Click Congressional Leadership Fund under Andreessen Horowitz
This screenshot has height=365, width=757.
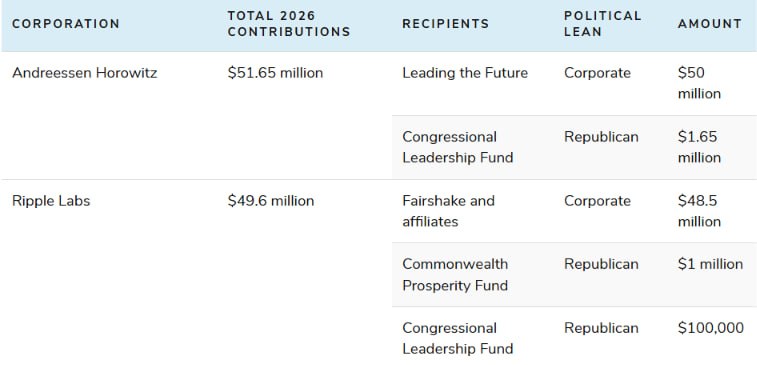(x=457, y=147)
